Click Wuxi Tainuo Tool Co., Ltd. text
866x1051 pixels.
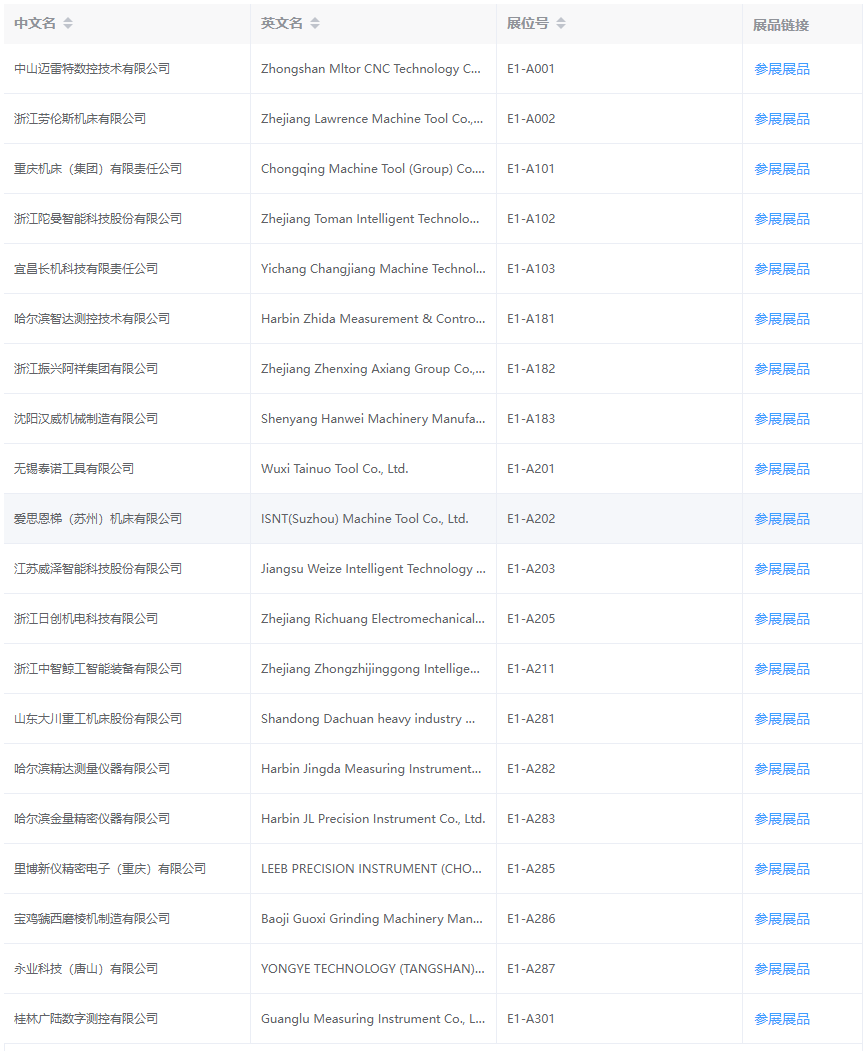[334, 469]
